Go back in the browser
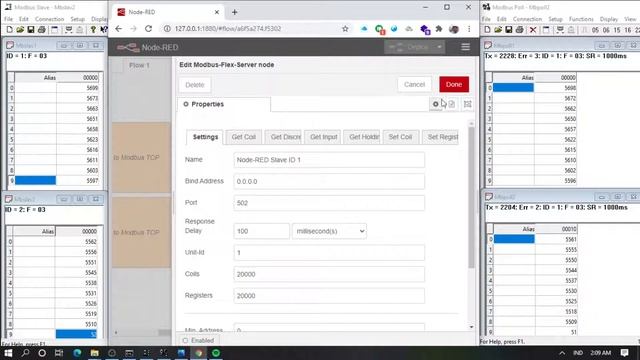This screenshot has height=360, width=640. 118,29
